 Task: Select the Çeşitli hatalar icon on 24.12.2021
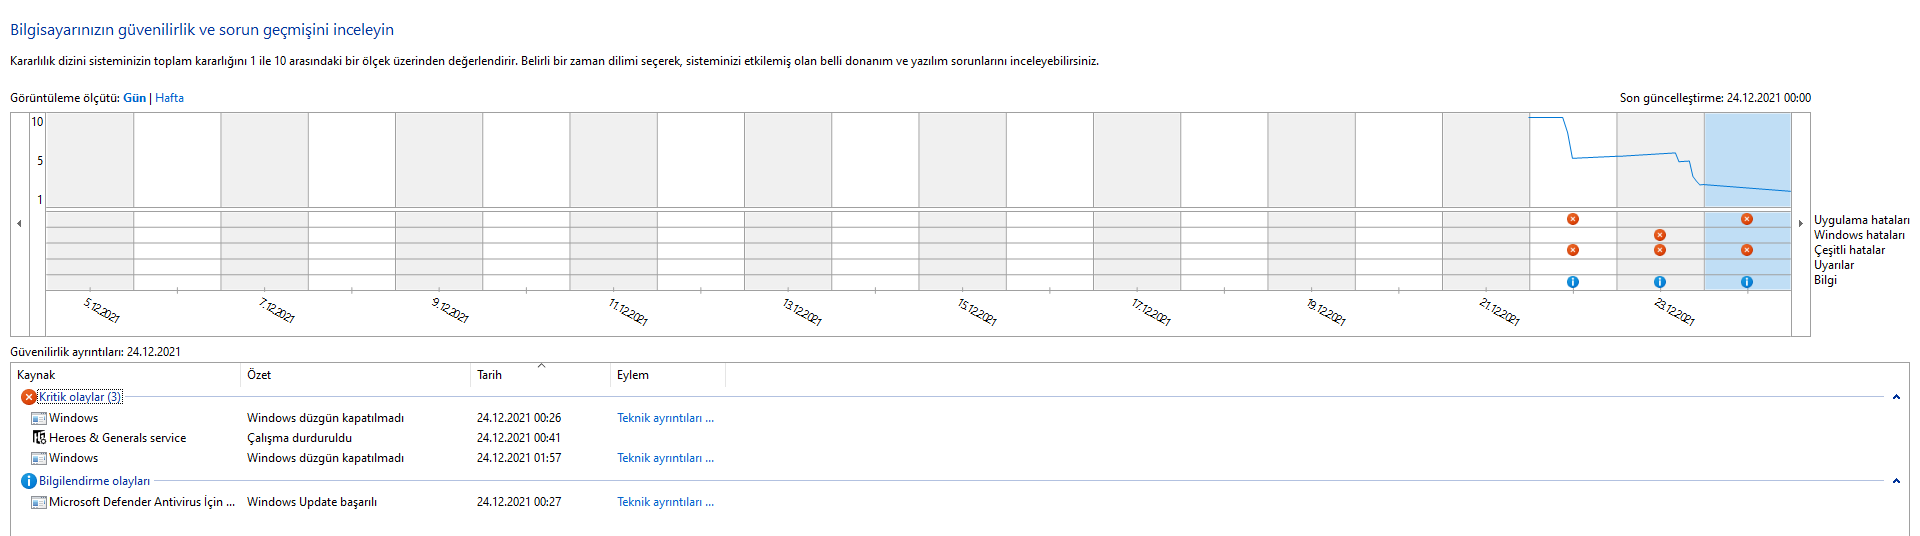[1747, 250]
